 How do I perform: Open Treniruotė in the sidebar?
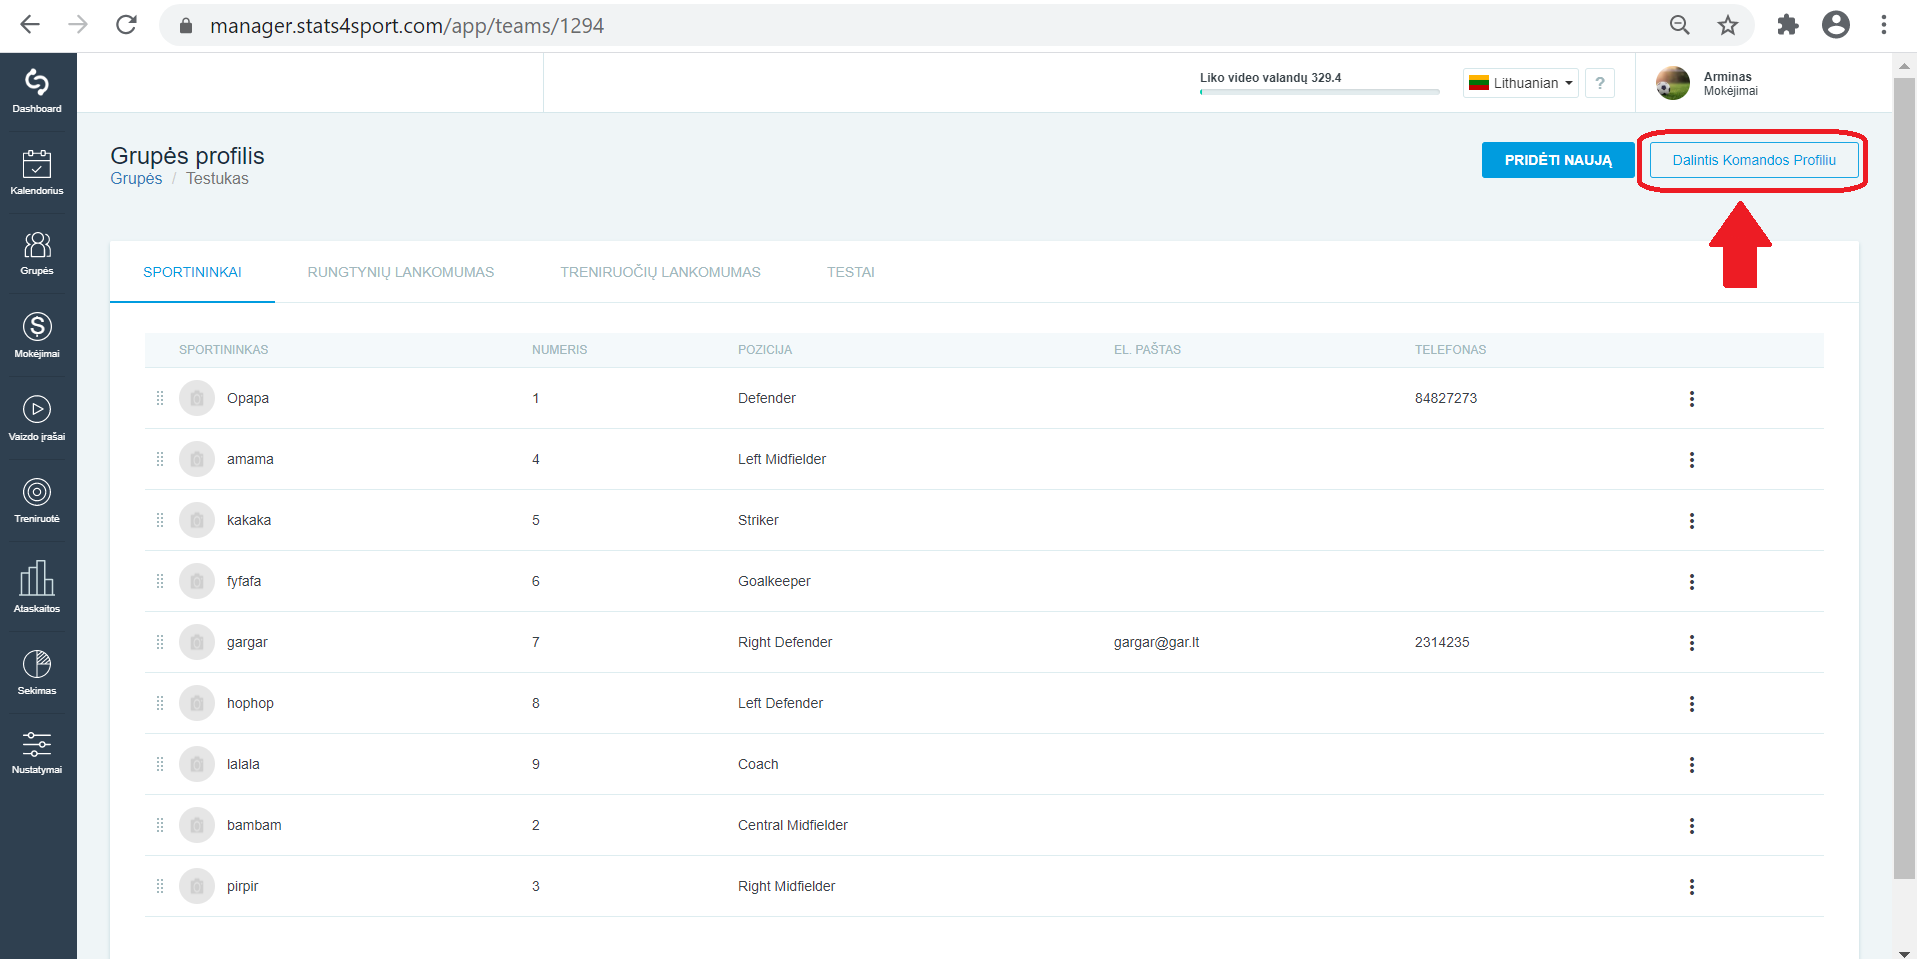point(37,500)
